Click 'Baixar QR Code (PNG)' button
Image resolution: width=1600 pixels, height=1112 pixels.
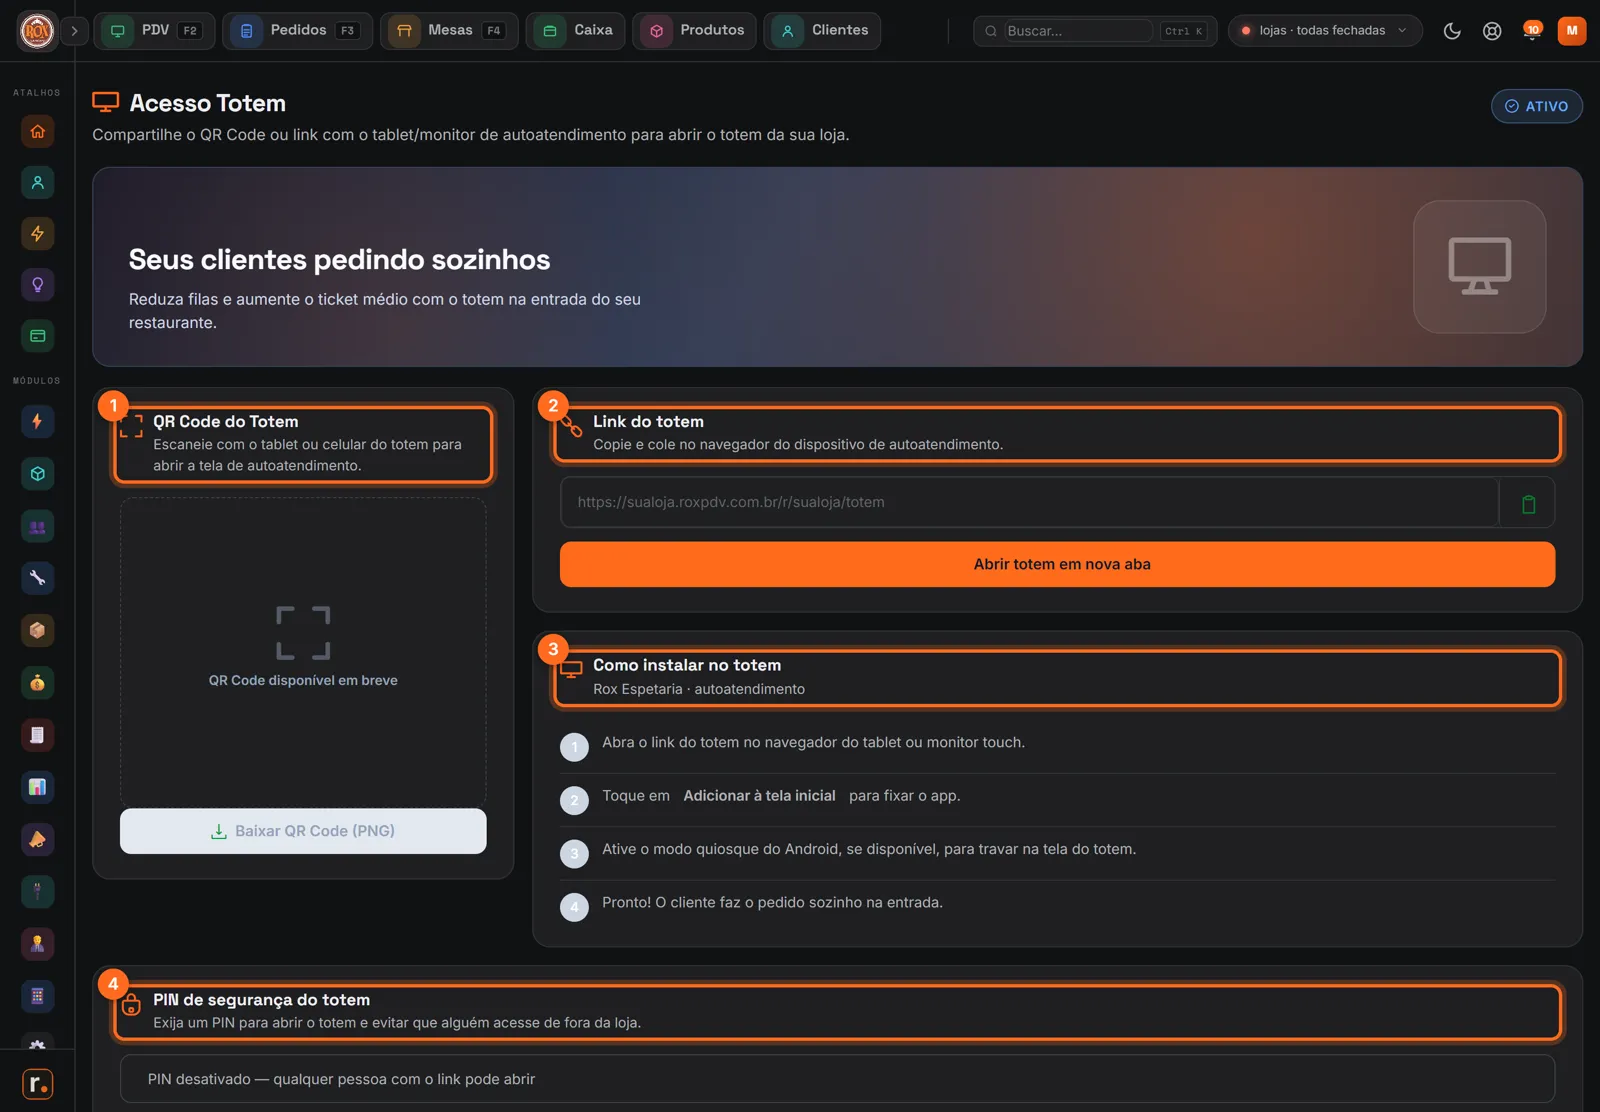303,831
